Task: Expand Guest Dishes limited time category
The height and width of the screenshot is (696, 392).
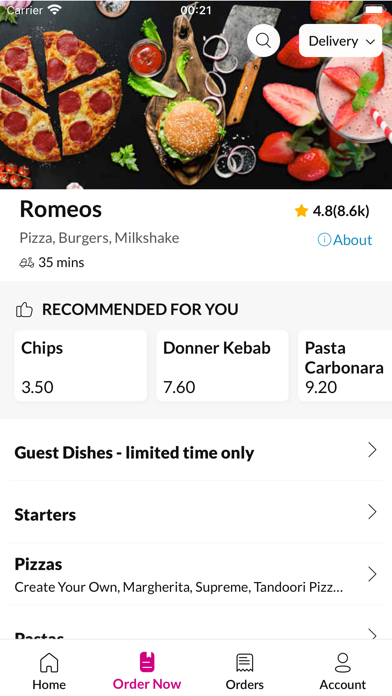Action: coord(196,452)
